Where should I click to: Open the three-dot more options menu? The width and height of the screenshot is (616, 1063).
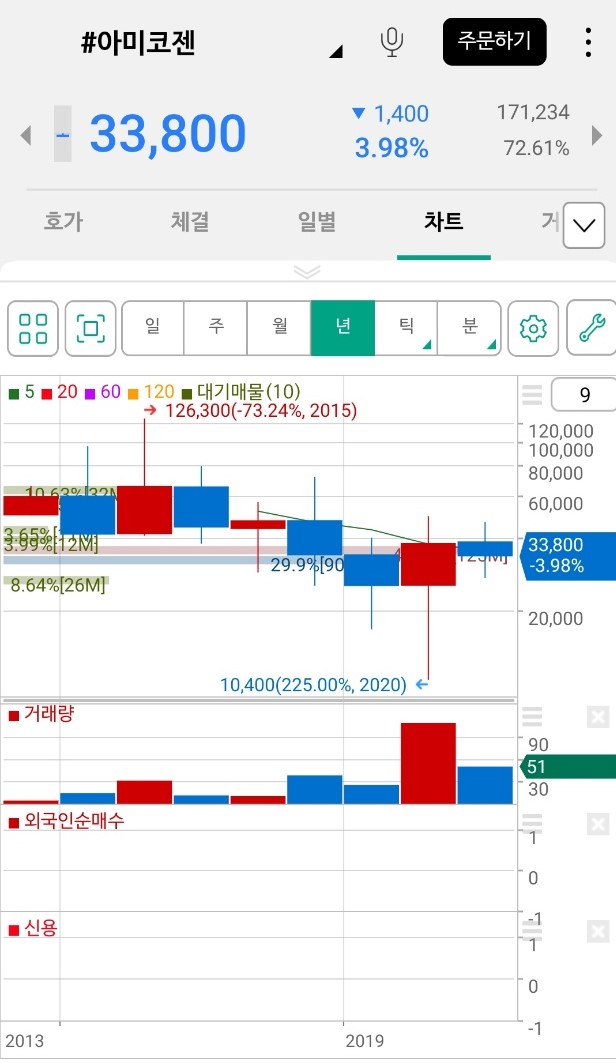[588, 42]
